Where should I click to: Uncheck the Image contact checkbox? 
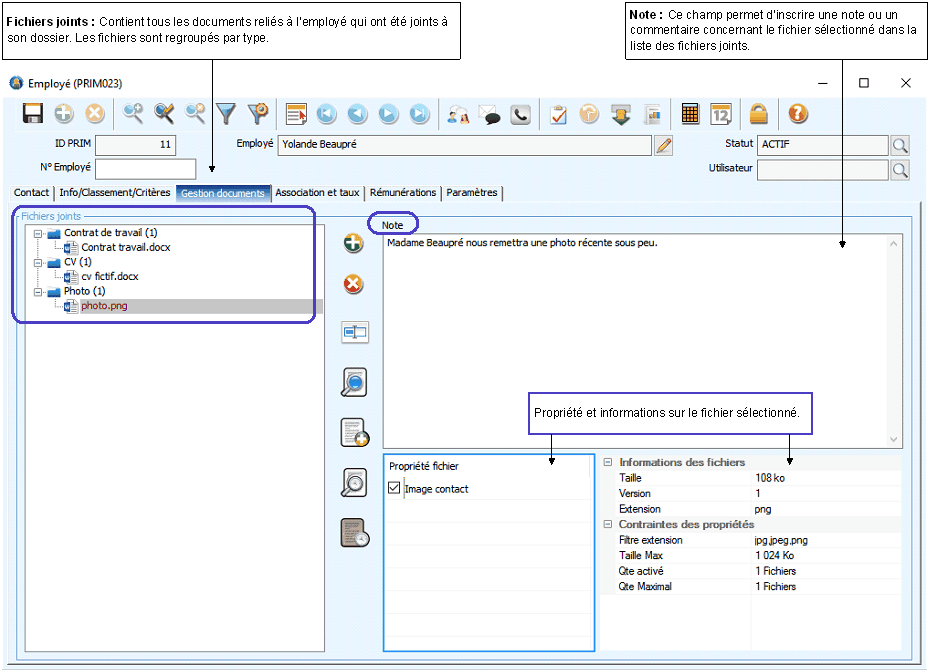[x=394, y=489]
